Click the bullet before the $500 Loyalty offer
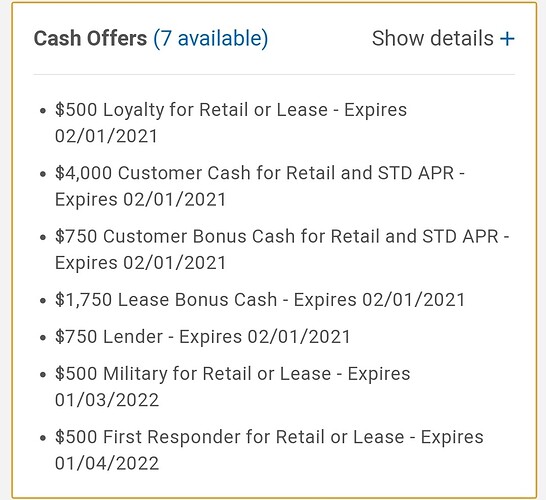Image resolution: width=546 pixels, height=500 pixels. pos(43,111)
